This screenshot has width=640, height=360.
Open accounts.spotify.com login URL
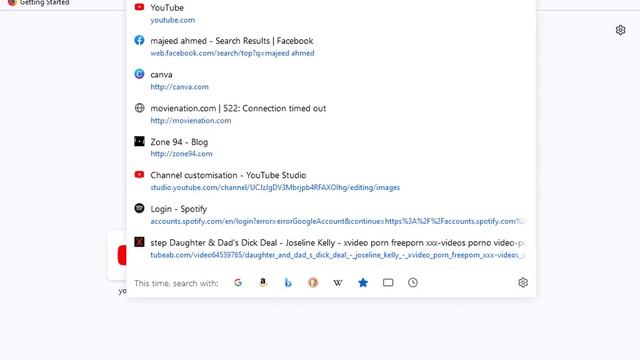(337, 221)
